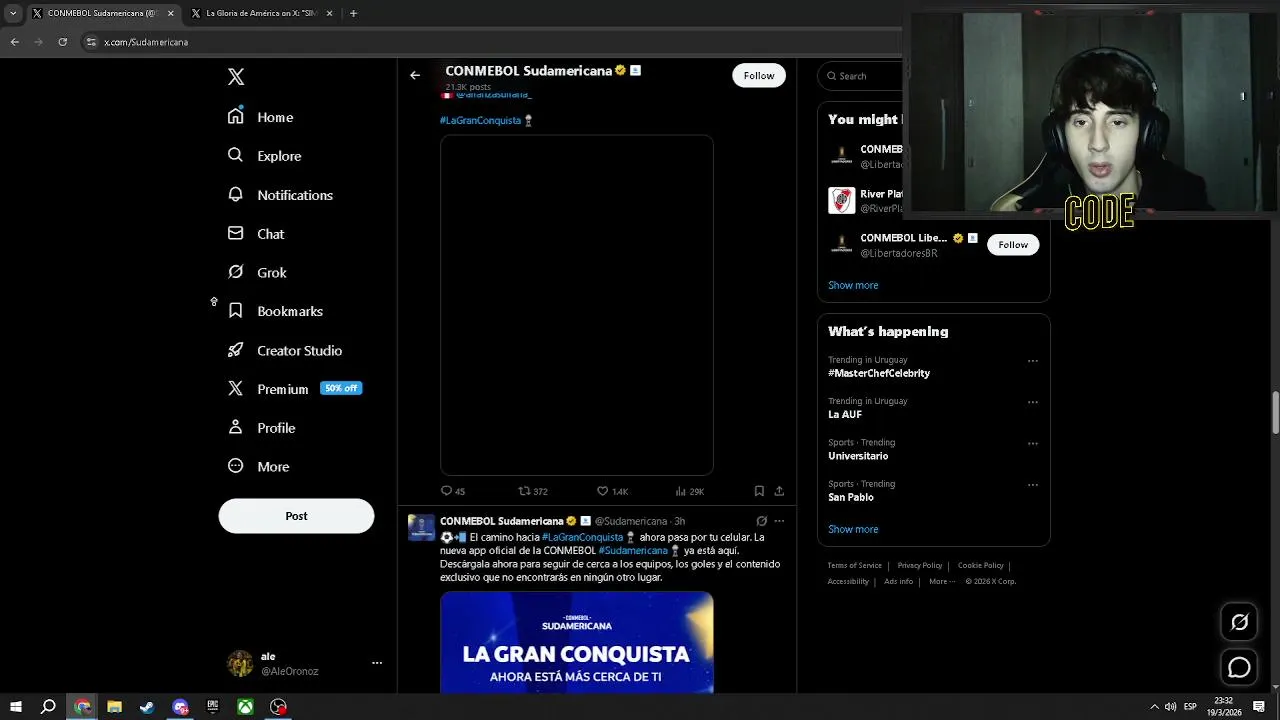Screen dimensions: 1280x720
Task: Open Windows Start menu
Action: pyautogui.click(x=15, y=707)
